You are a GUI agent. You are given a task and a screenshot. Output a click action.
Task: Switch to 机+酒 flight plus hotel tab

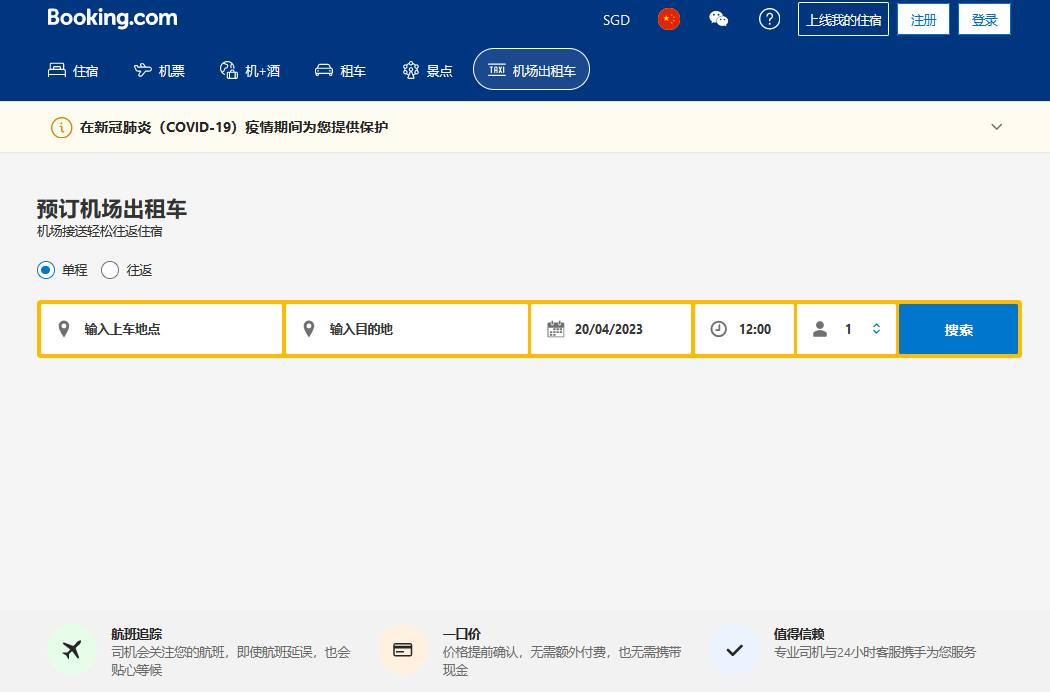click(250, 70)
